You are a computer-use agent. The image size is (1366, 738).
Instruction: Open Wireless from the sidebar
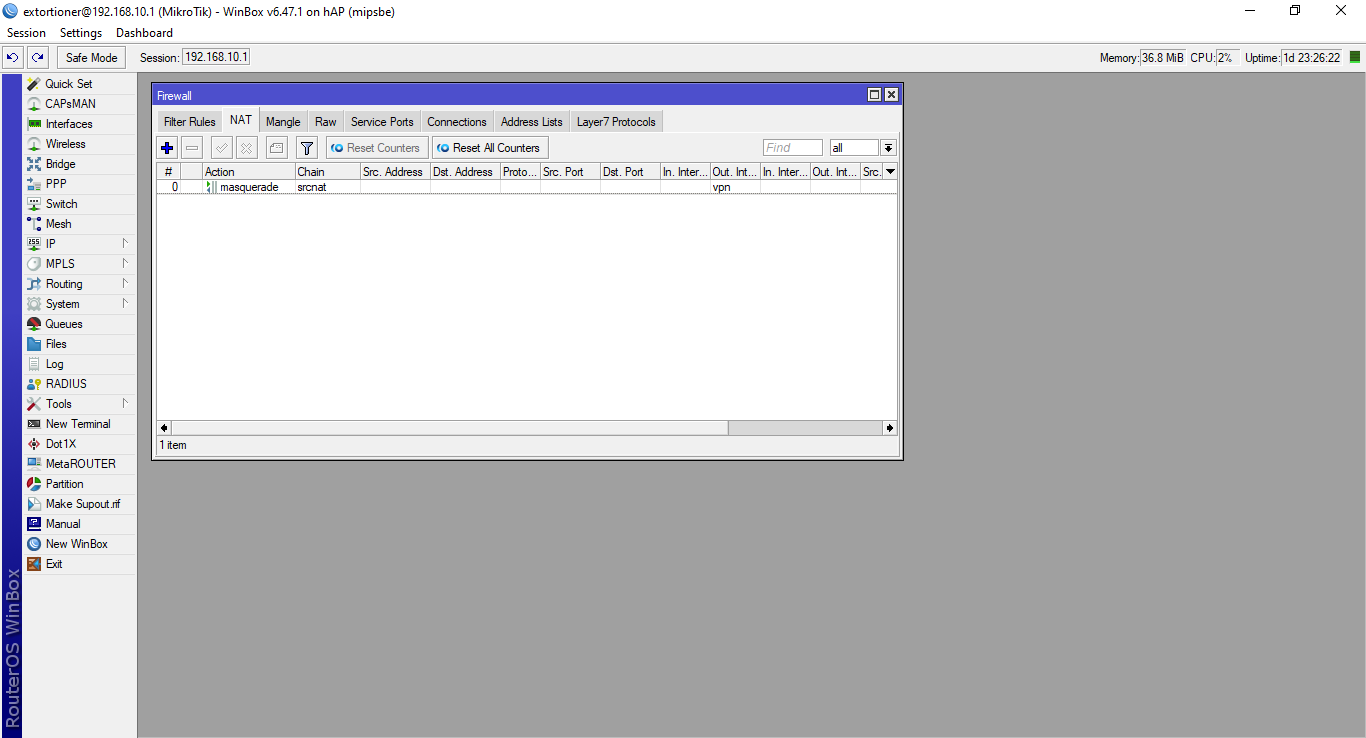[65, 144]
